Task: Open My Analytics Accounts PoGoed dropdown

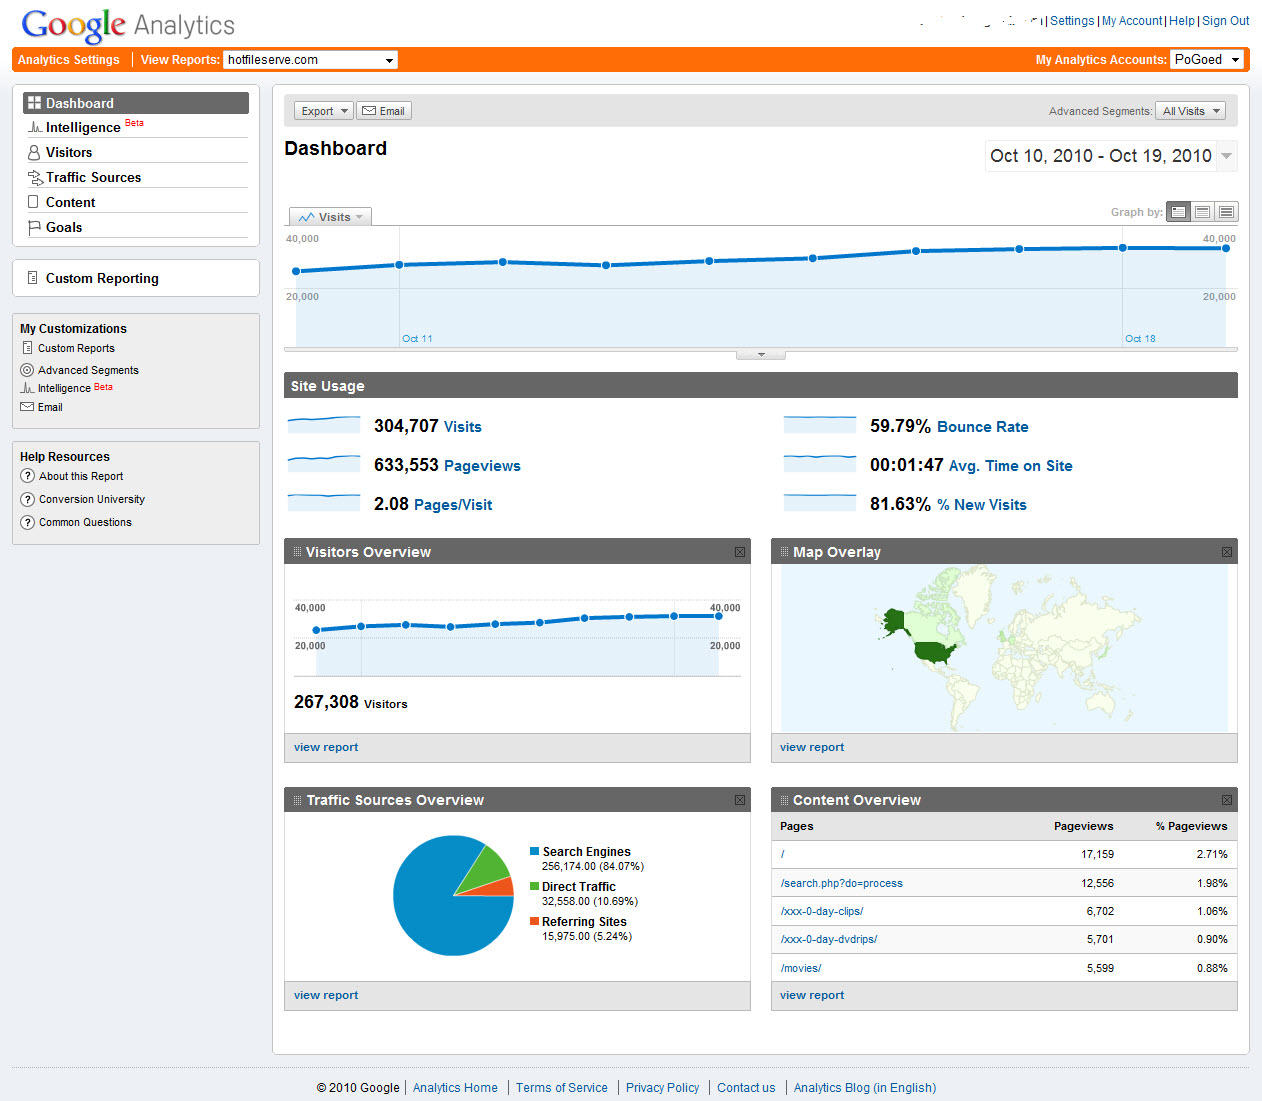Action: tap(1207, 60)
